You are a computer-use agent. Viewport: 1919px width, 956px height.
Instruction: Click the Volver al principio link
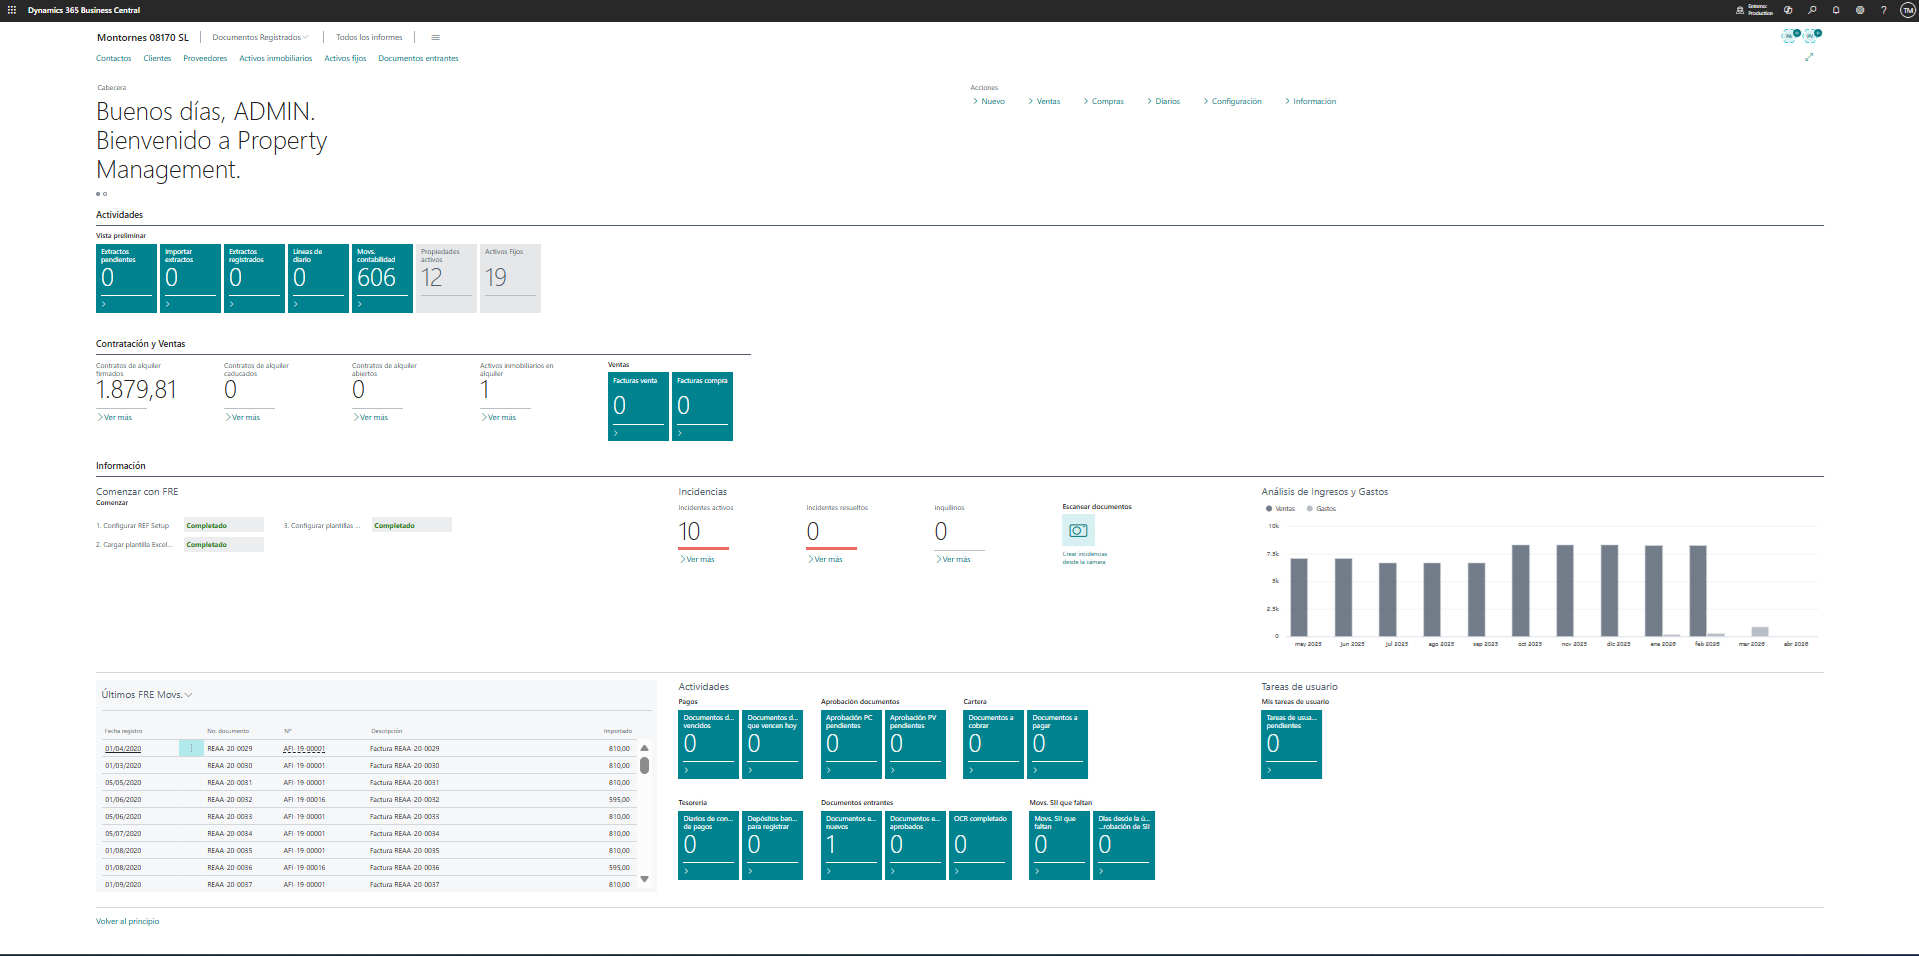[127, 921]
